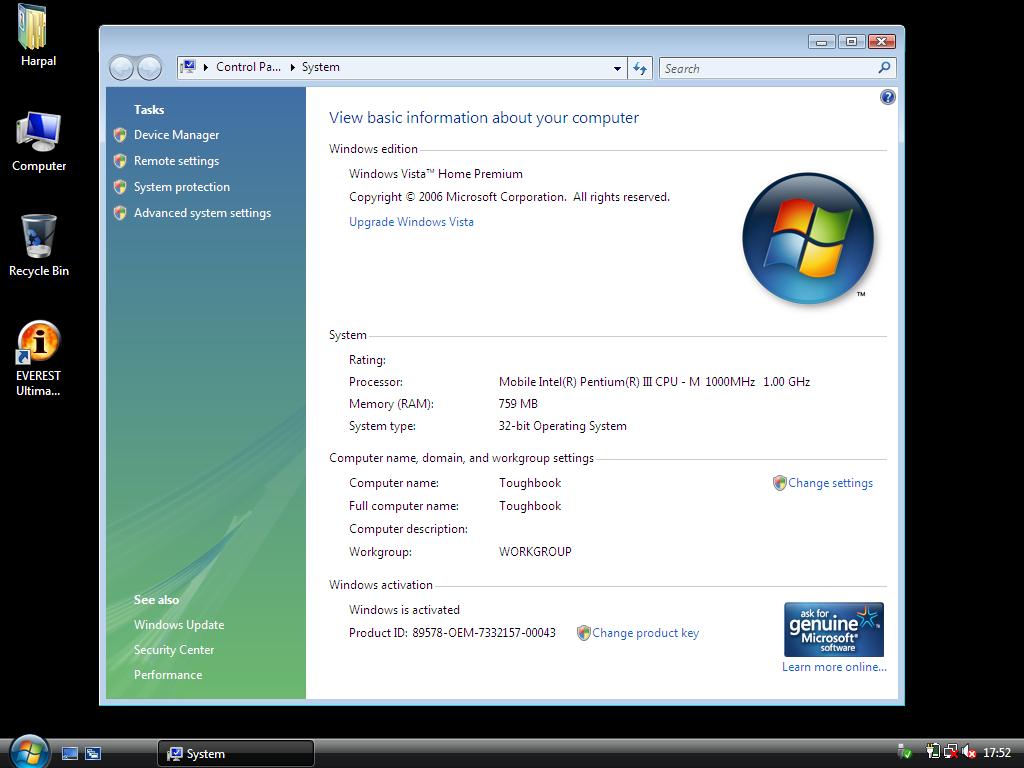Screen dimensions: 1024x768
Task: Maximize the System window
Action: pyautogui.click(x=851, y=42)
